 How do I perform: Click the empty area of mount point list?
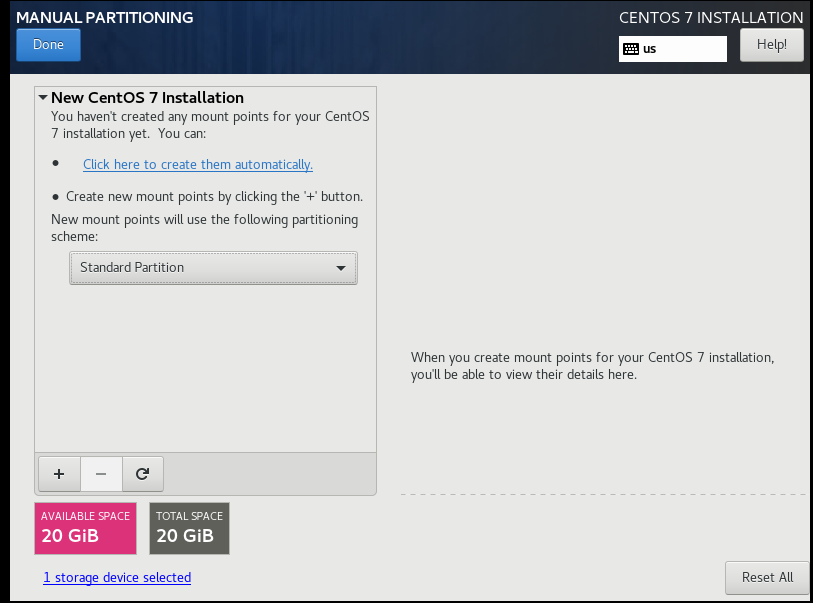coord(205,370)
